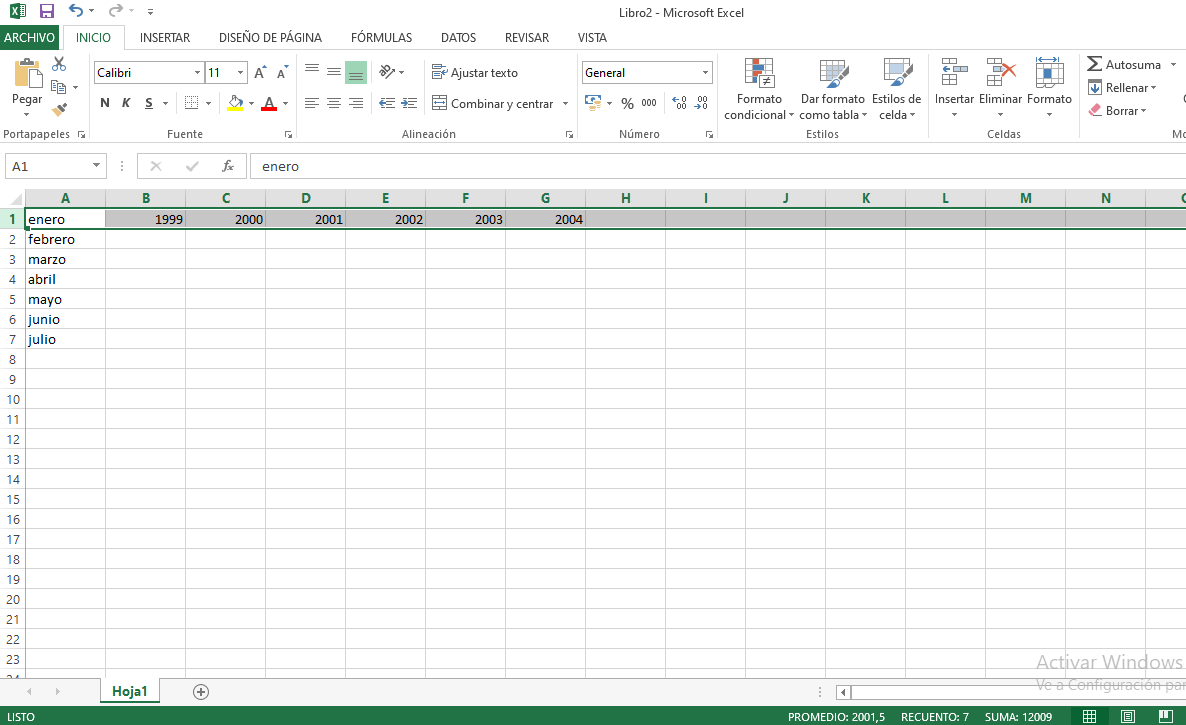Viewport: 1186px width, 725px height.
Task: Increase indent of cell content
Action: click(409, 103)
